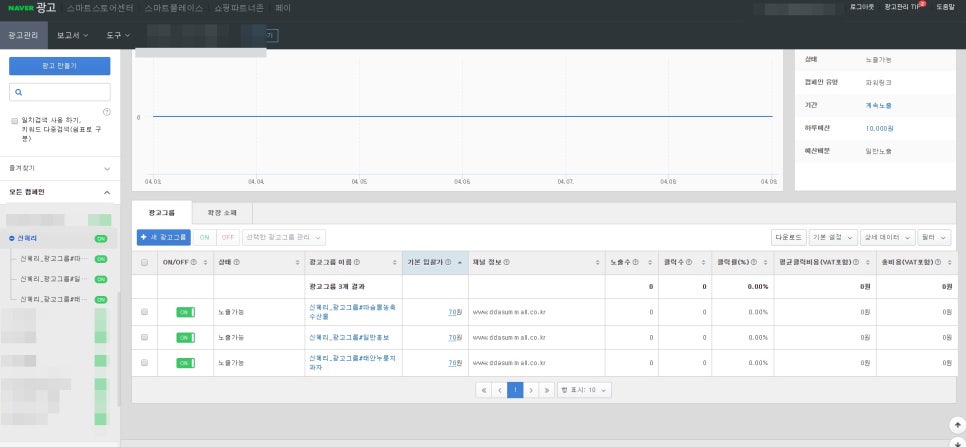Open the help icon beside 일치검색 option
966x447 pixels.
[x=107, y=112]
